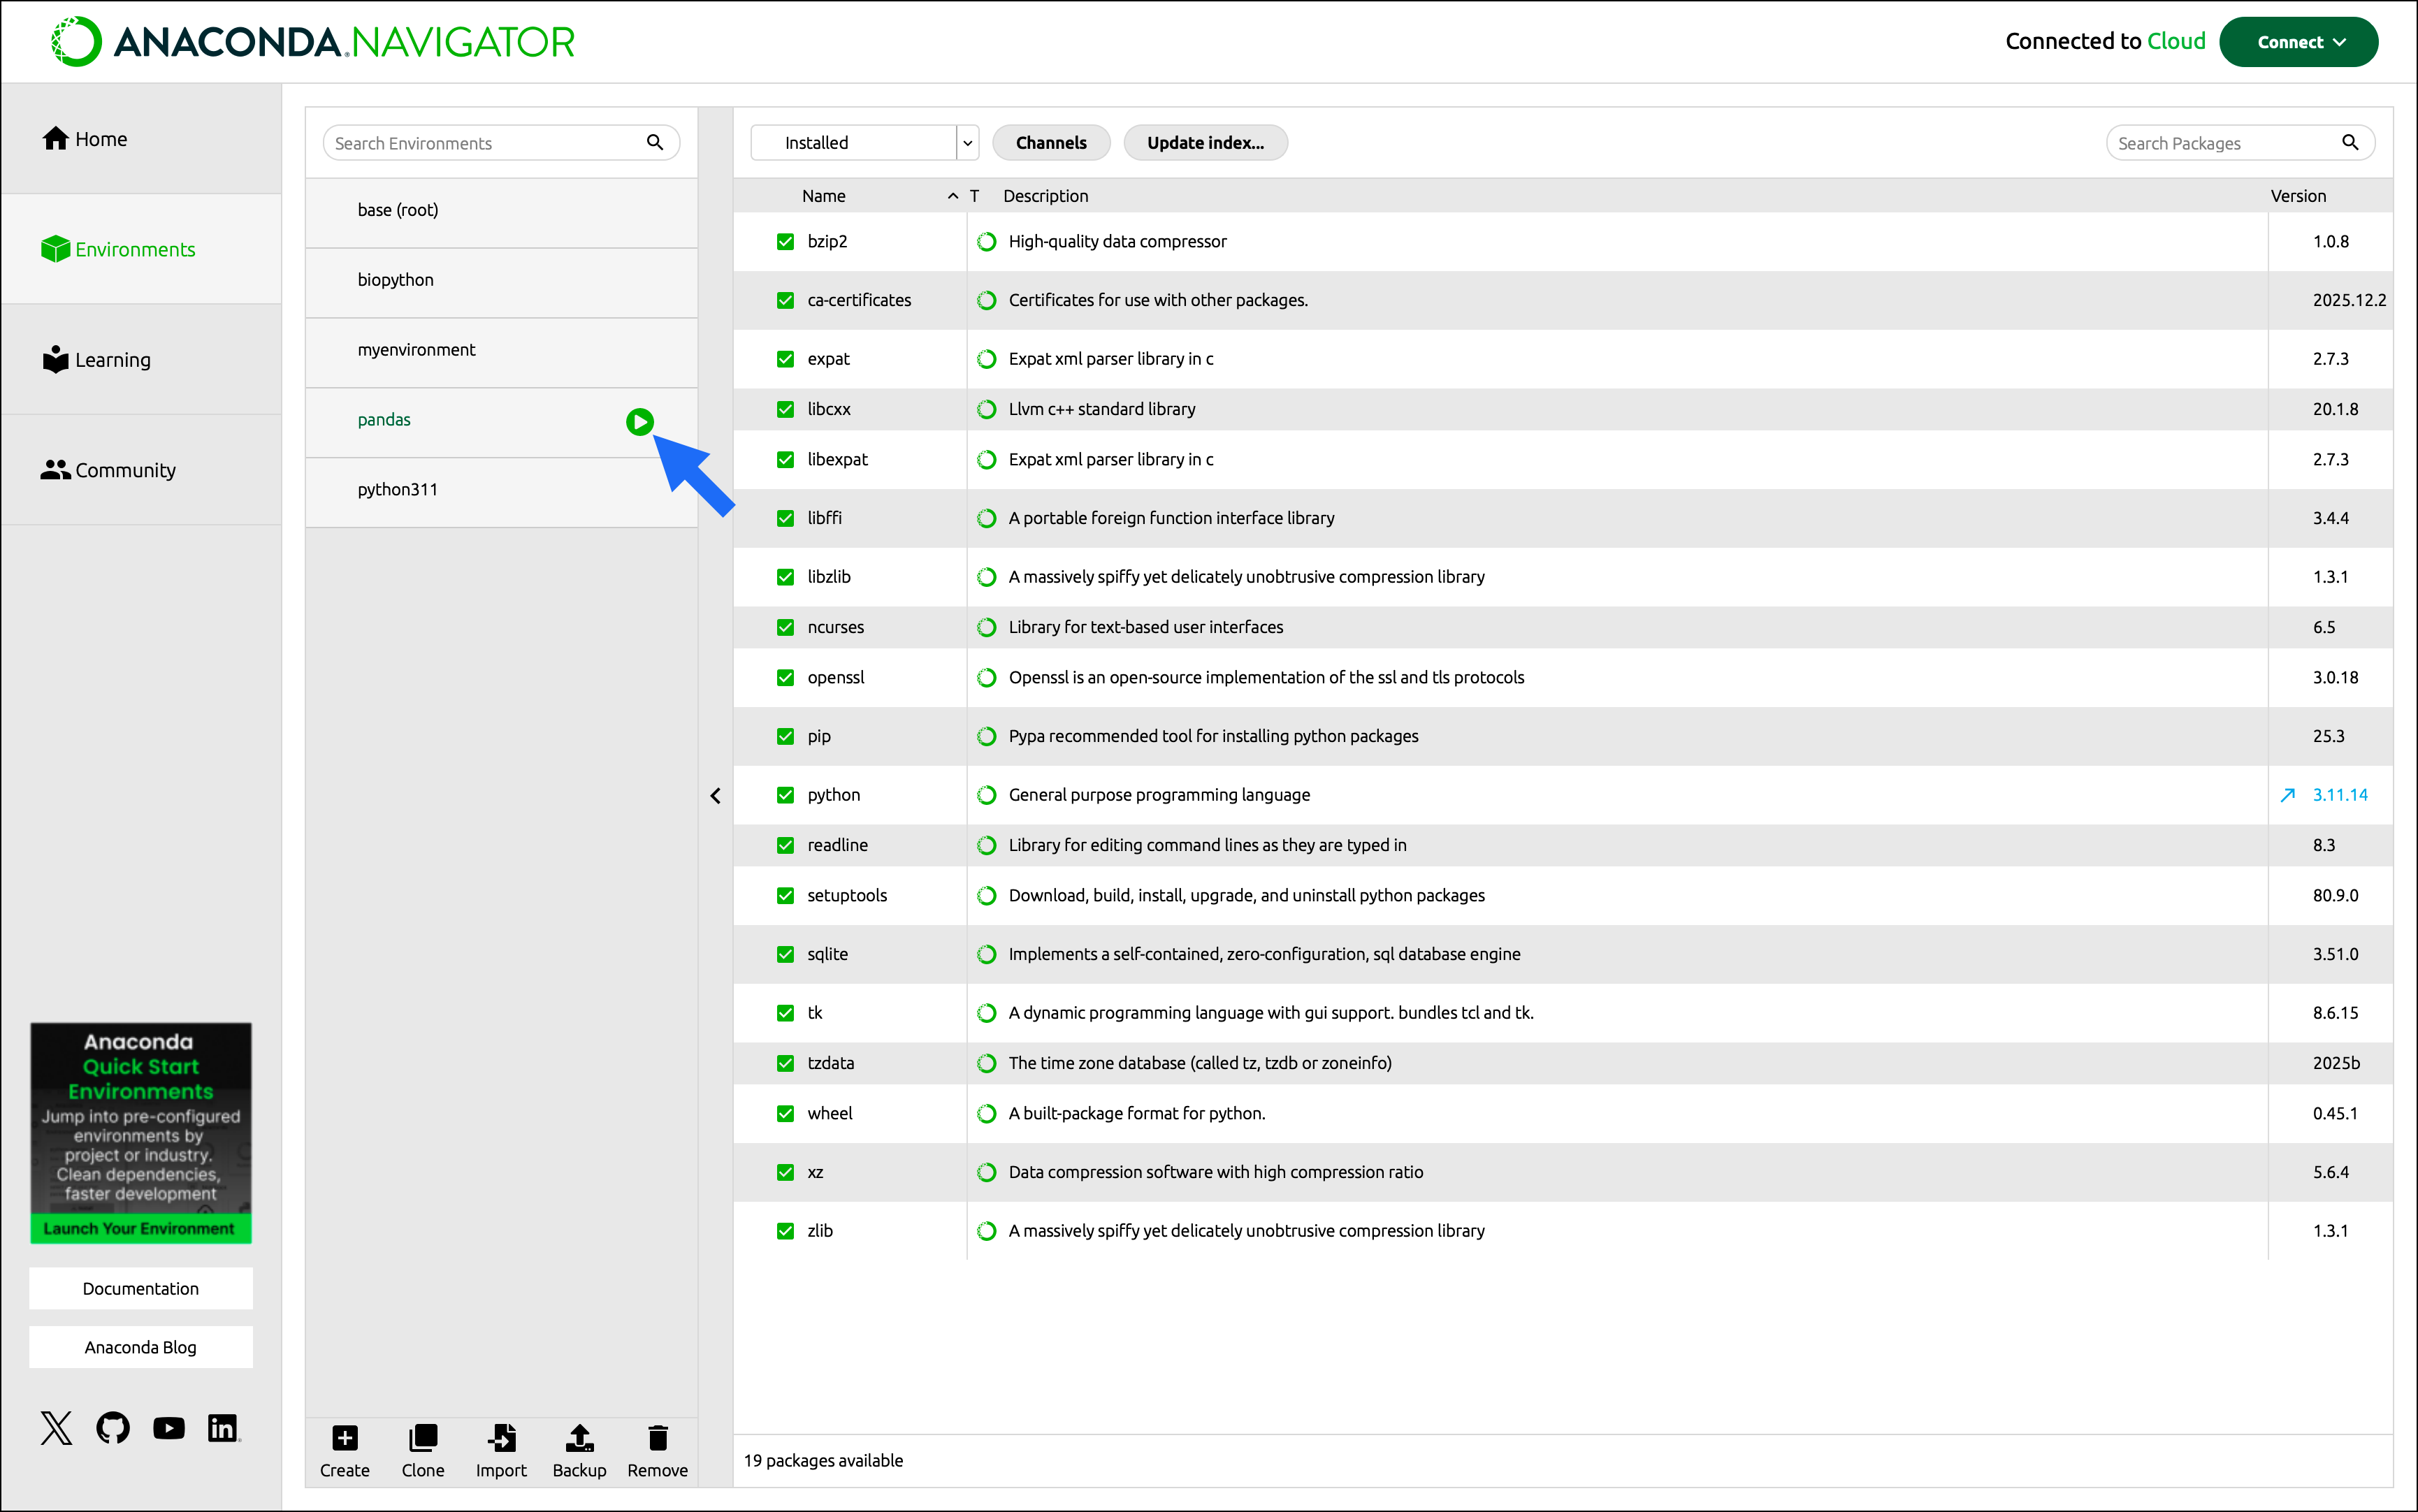Open the YouTube icon link
This screenshot has height=1512, width=2418.
(x=169, y=1427)
